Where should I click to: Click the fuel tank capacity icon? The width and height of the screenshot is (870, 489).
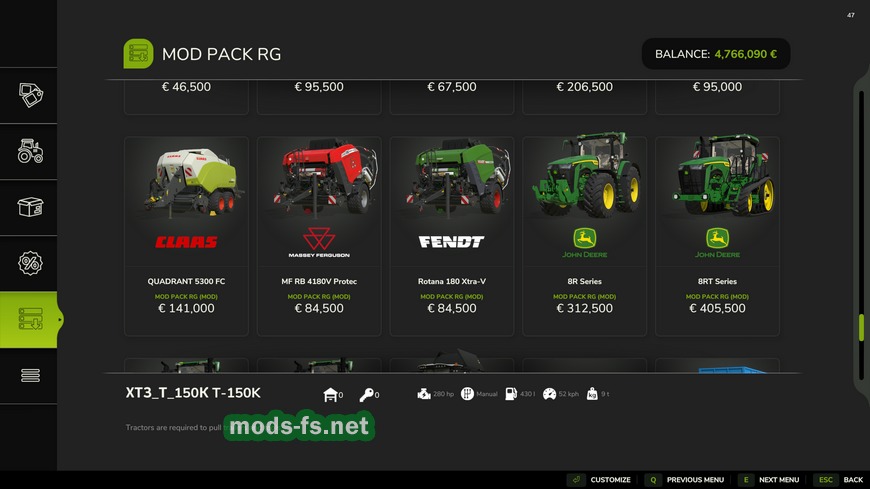click(511, 394)
